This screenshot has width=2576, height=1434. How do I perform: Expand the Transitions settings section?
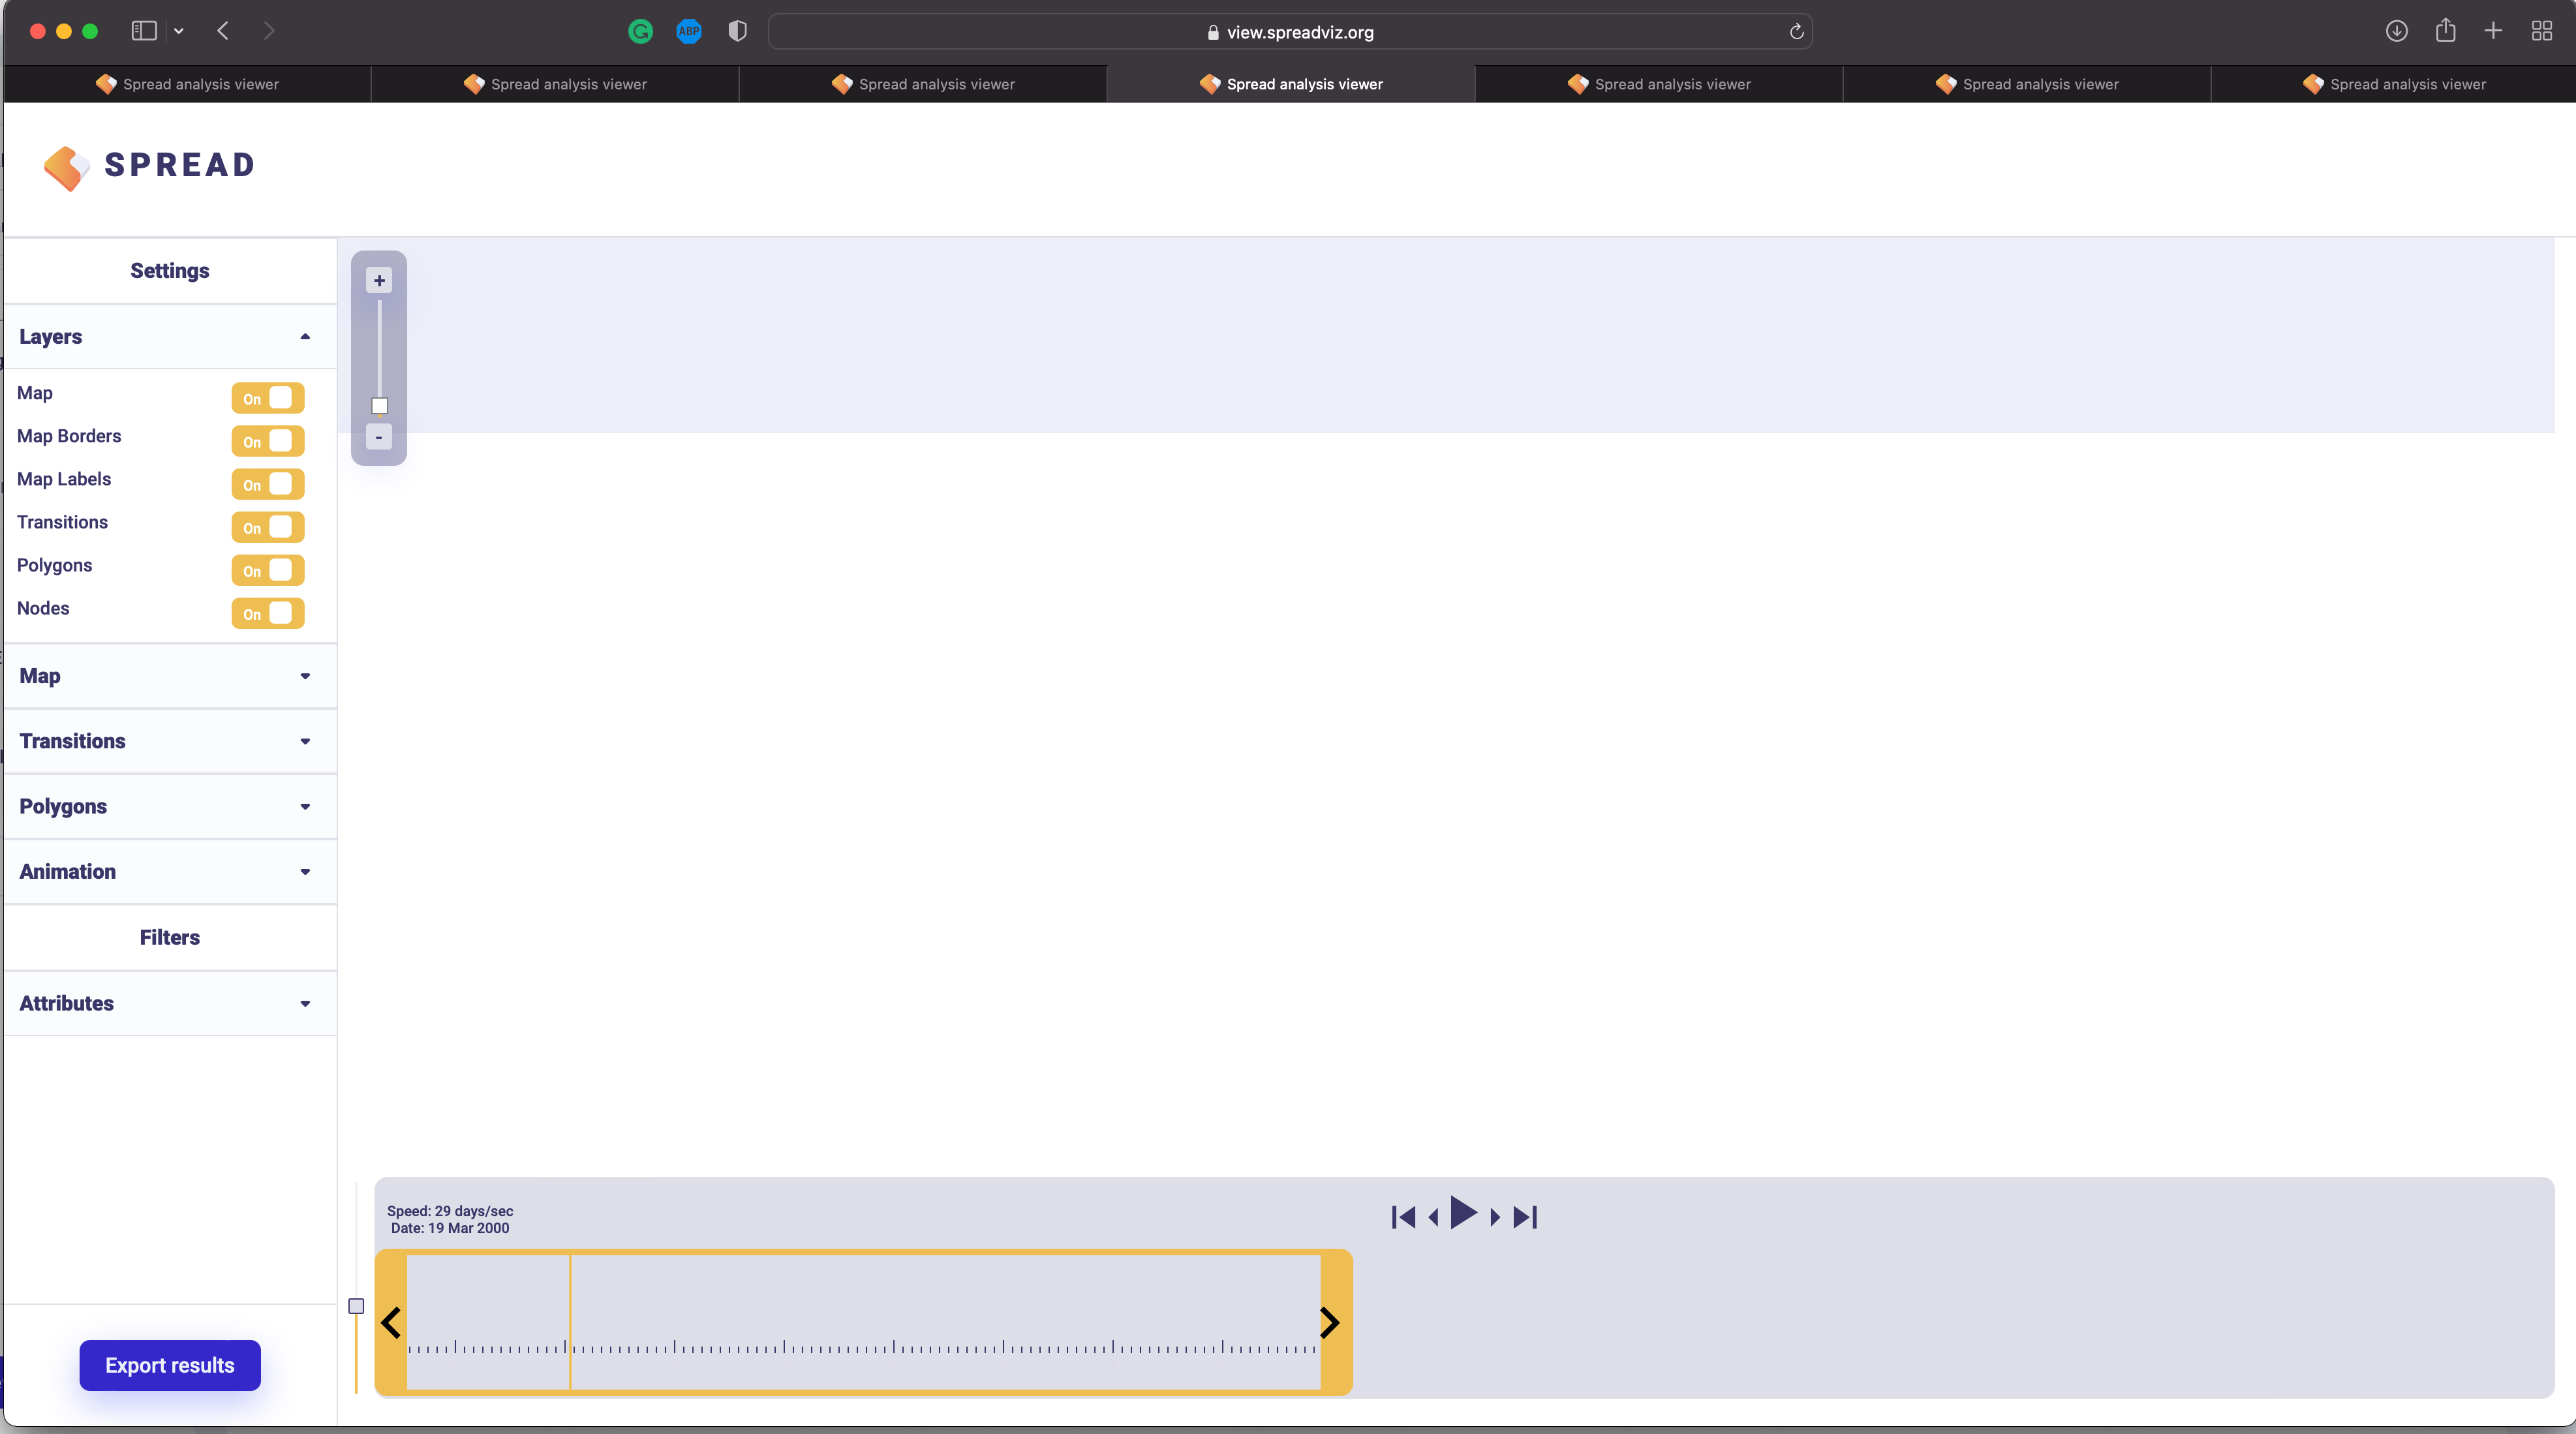(x=305, y=741)
